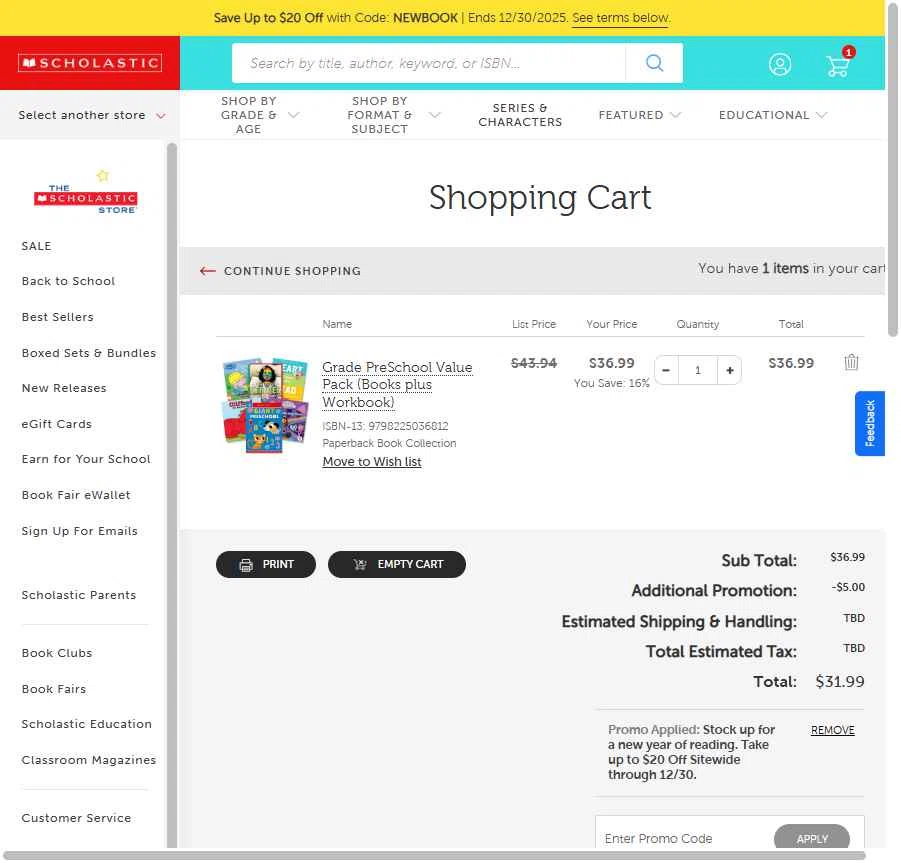This screenshot has height=863, width=901.
Task: Open Back to School sidebar link
Action: coord(68,281)
